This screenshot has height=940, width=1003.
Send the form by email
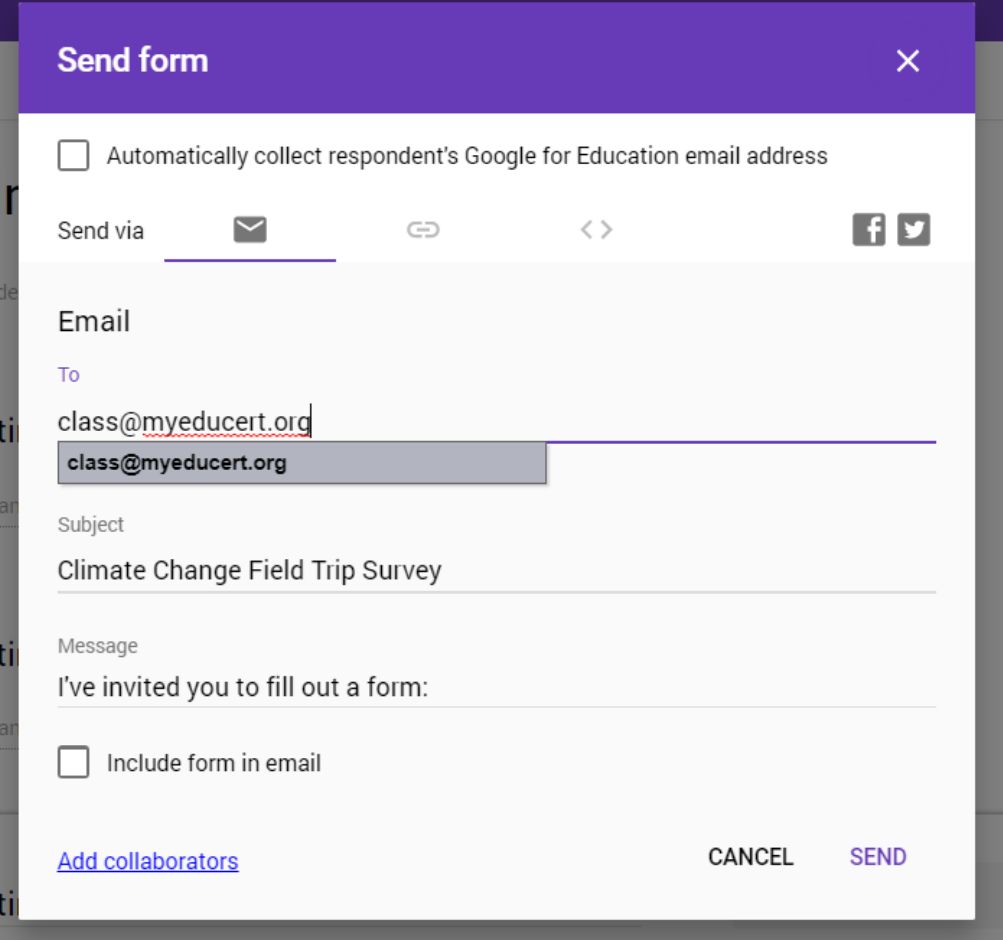[x=878, y=857]
